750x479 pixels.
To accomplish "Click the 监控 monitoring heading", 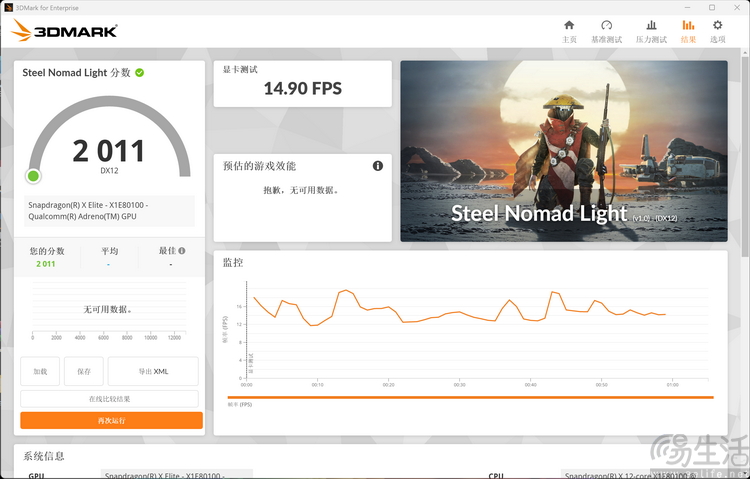I will [x=233, y=262].
